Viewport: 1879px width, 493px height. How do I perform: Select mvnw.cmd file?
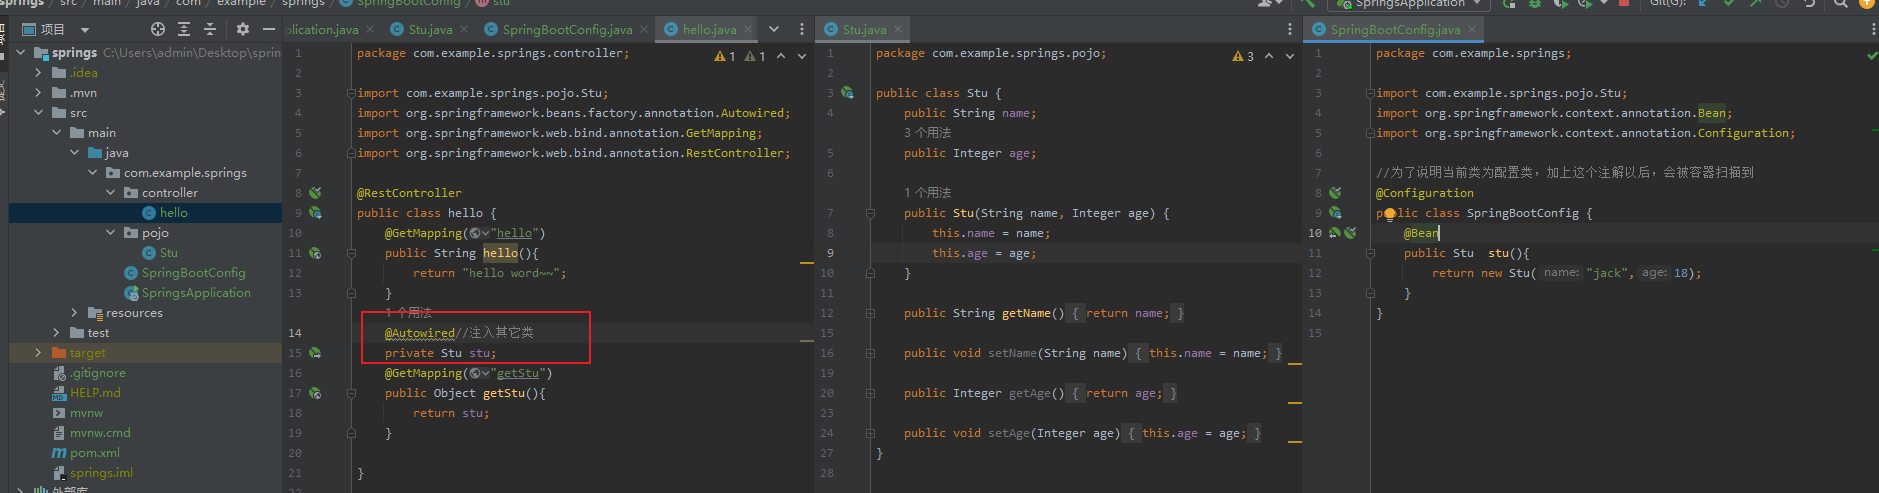coord(91,432)
